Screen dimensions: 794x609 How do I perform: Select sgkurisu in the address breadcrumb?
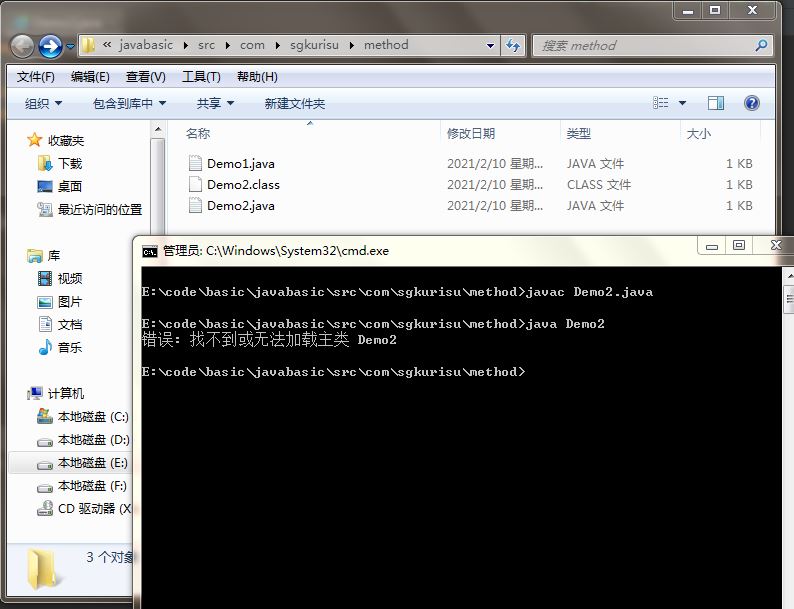coord(314,45)
